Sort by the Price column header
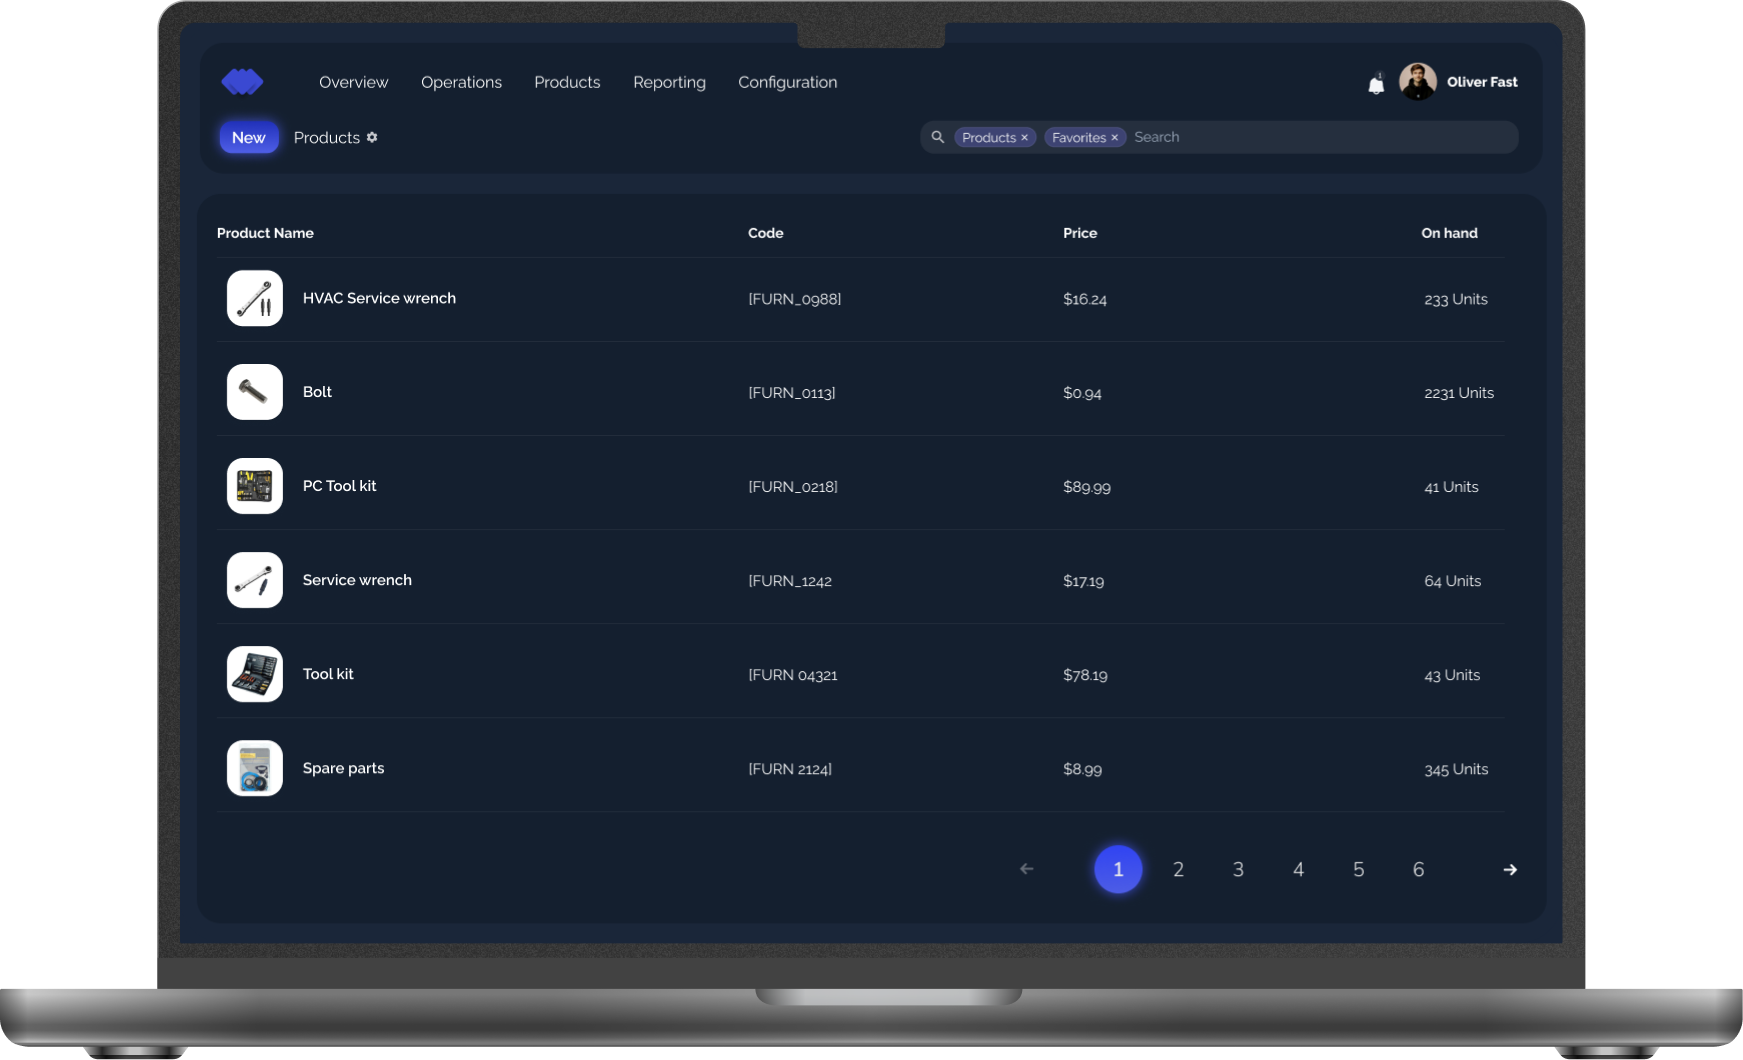This screenshot has height=1060, width=1743. [1080, 233]
